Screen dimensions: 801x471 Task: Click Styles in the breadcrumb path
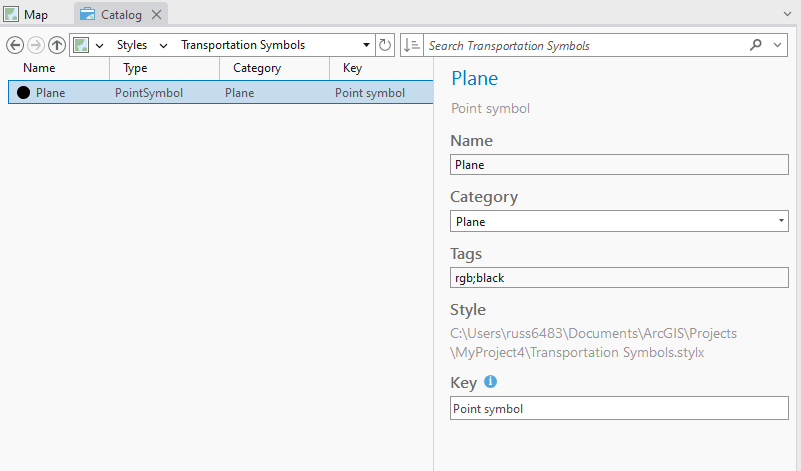[131, 46]
